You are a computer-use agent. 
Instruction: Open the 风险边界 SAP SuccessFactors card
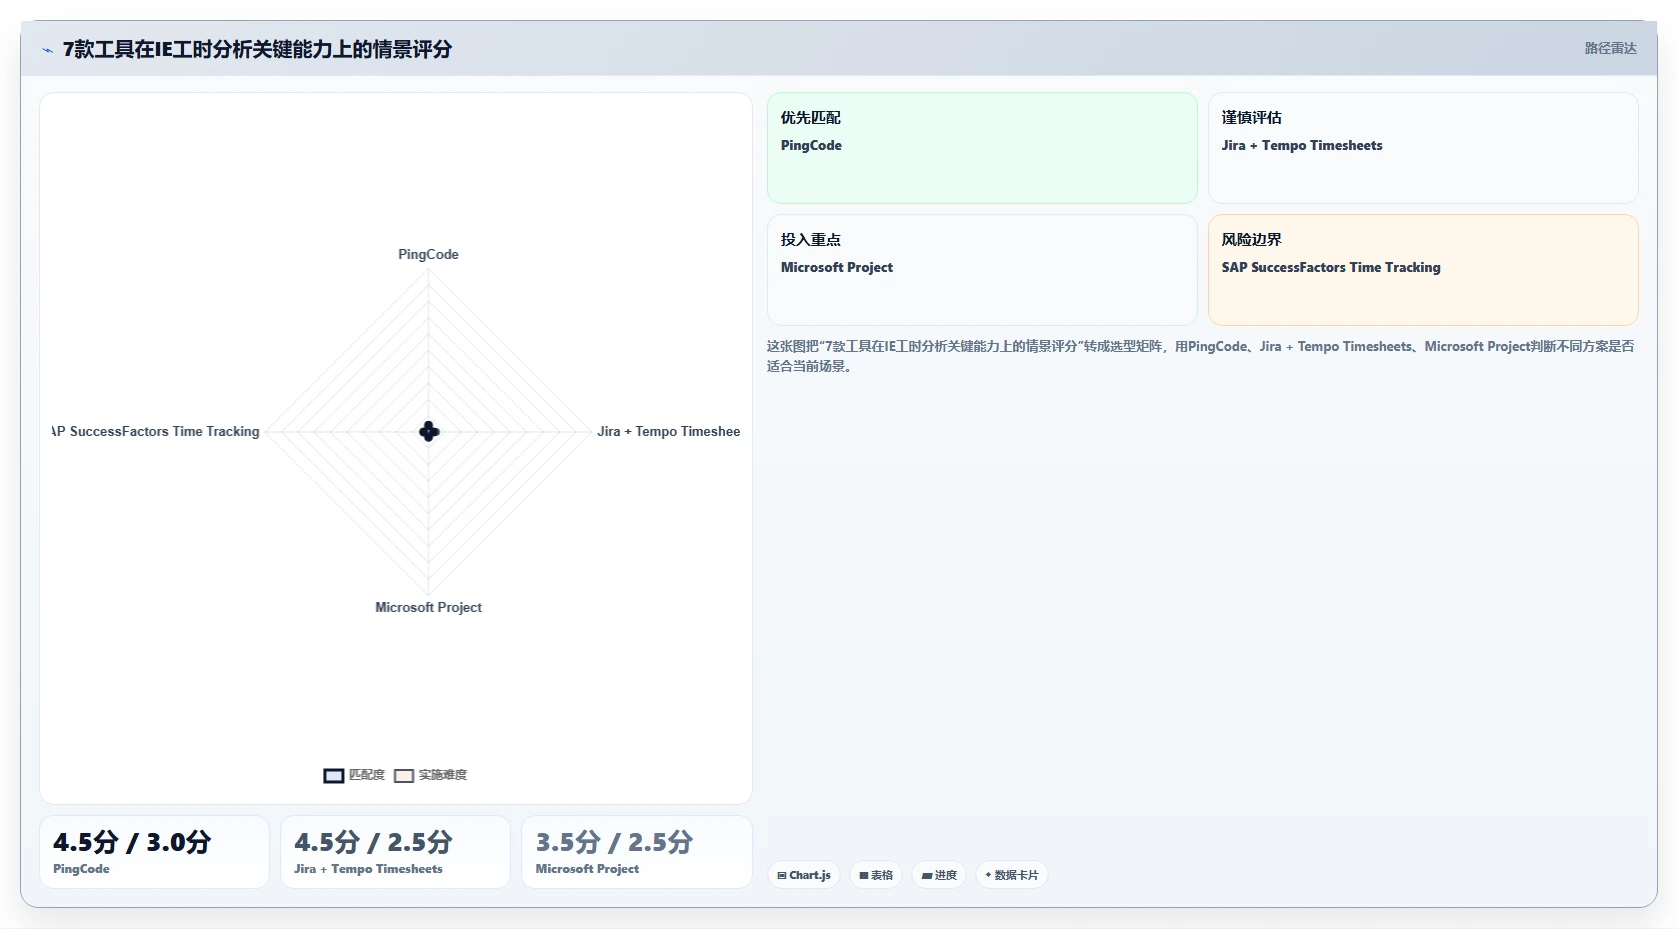pyautogui.click(x=1423, y=270)
